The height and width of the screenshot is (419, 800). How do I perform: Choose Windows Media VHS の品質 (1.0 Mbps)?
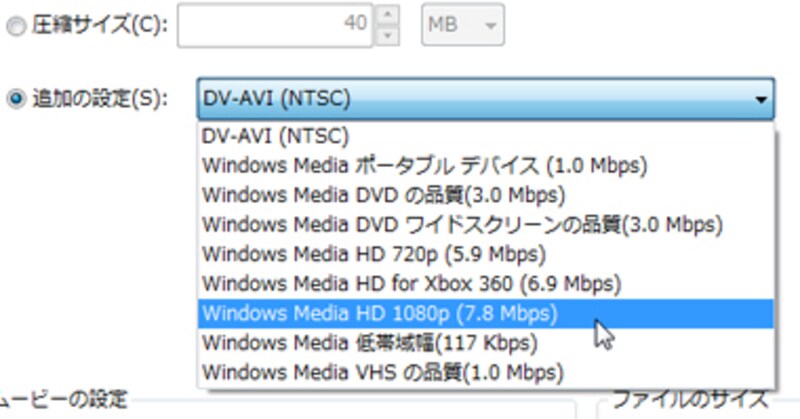pyautogui.click(x=382, y=374)
